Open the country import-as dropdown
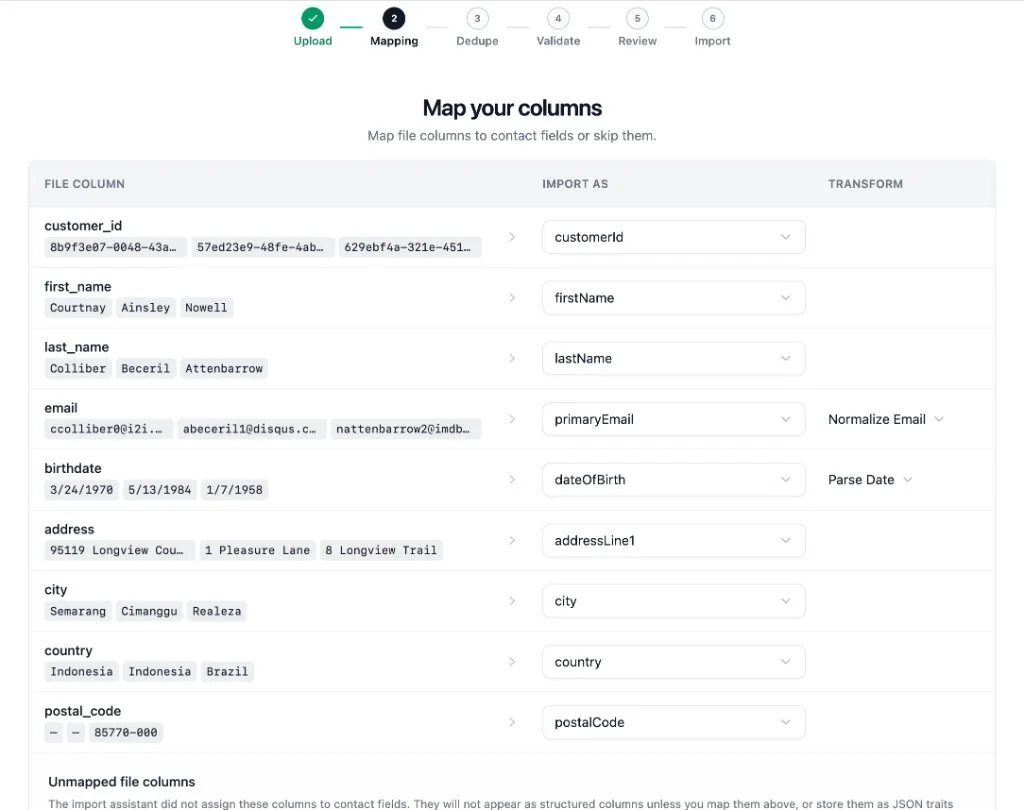Viewport: 1024px width, 810px height. (673, 662)
